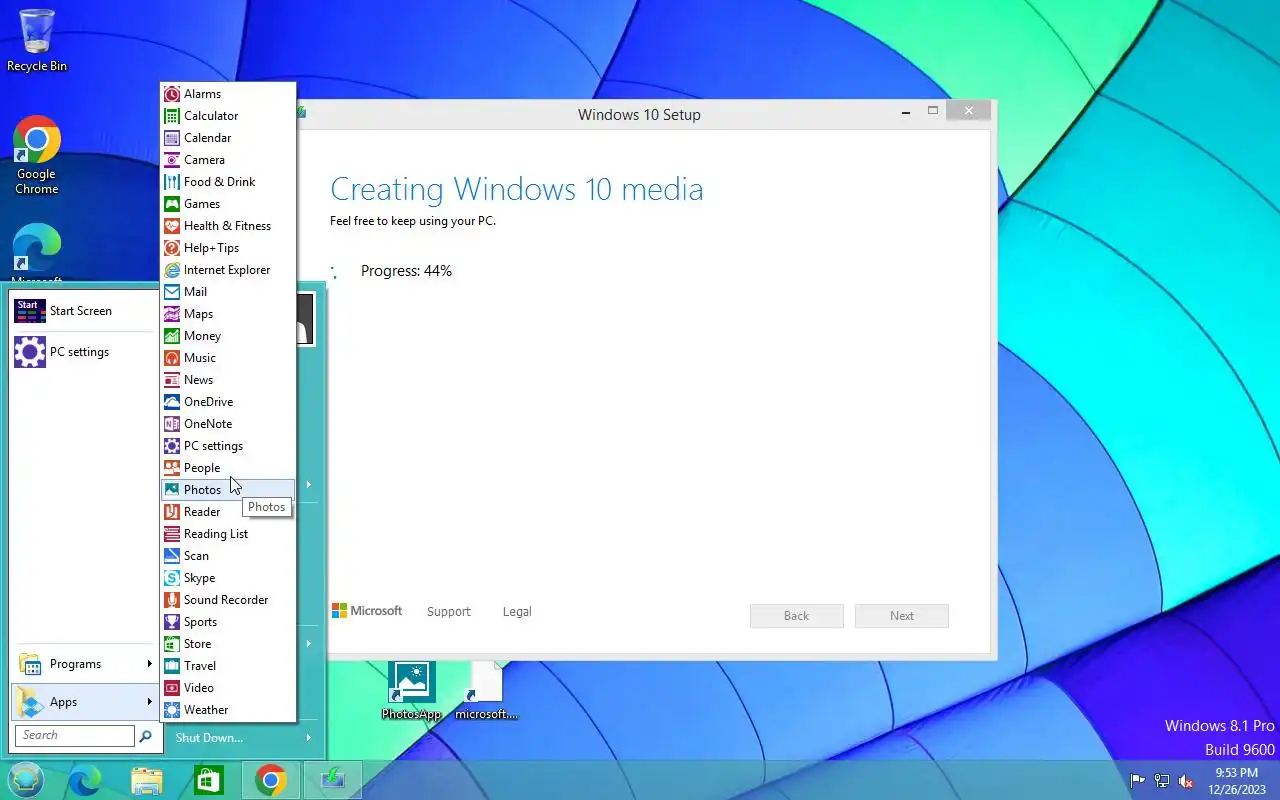The image size is (1280, 800).
Task: Open the Support link in Setup
Action: coord(448,612)
